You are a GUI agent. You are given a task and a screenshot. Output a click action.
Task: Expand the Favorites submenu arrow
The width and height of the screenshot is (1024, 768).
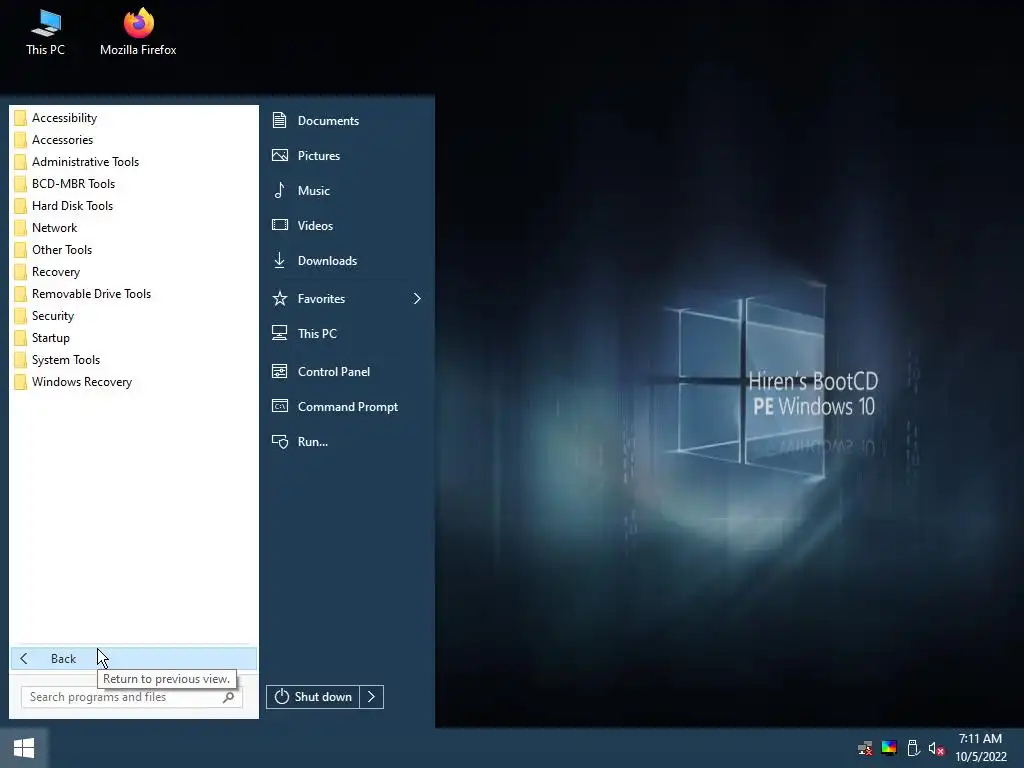[417, 298]
